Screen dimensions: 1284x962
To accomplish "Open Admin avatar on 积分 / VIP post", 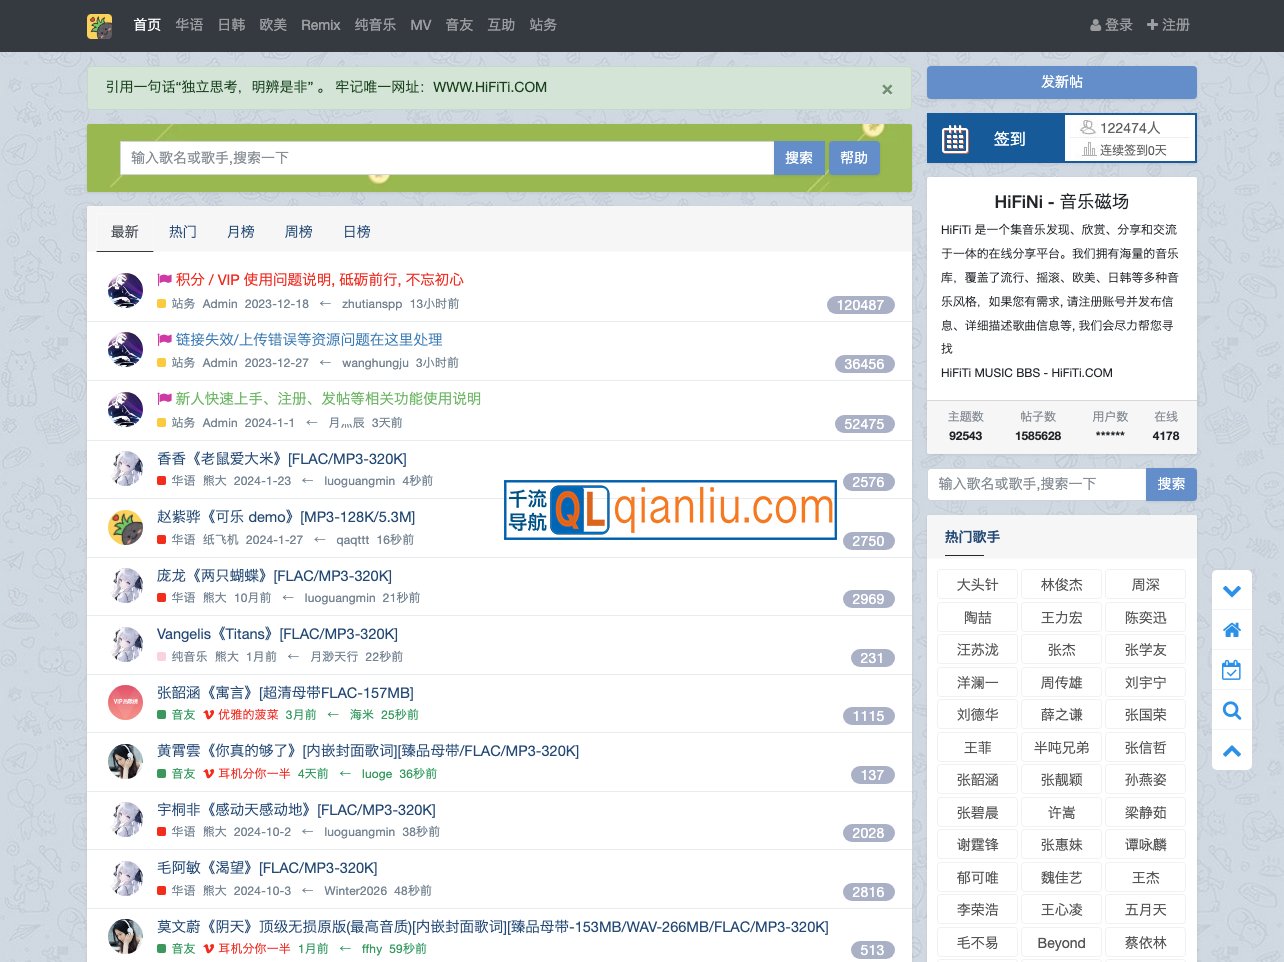I will click(x=125, y=290).
